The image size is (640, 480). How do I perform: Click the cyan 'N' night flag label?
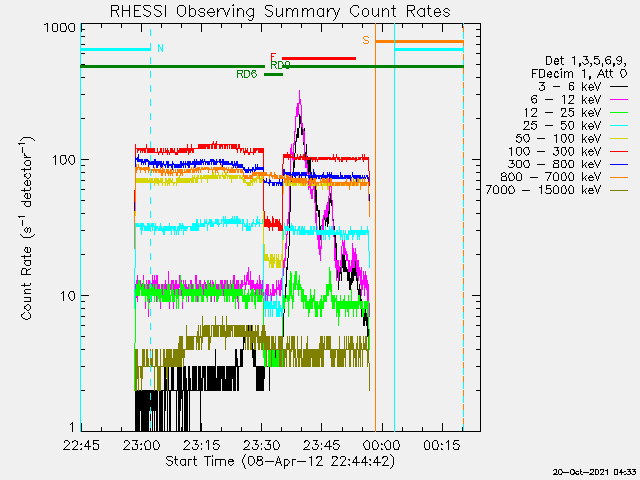[160, 48]
